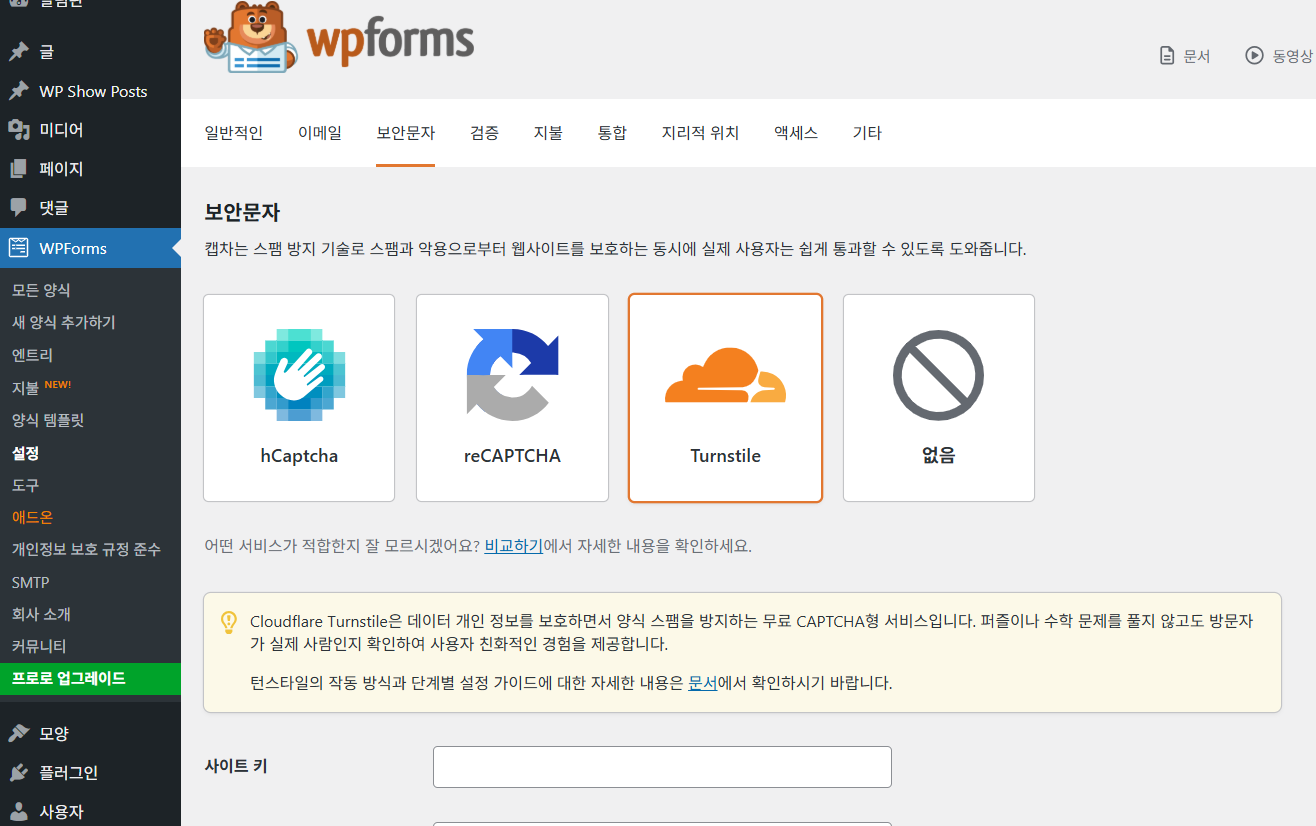Viewport: 1316px width, 826px height.
Task: Open the 플러그인 plugins menu
Action: [x=90, y=772]
